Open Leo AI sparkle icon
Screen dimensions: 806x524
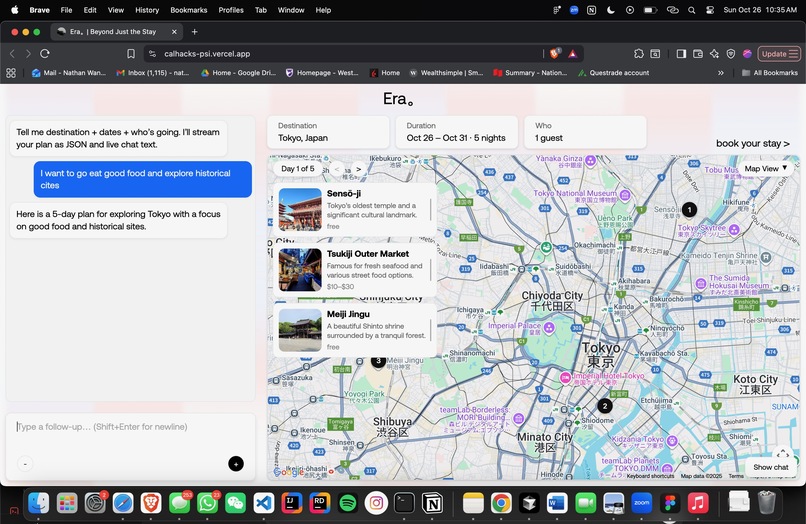[x=714, y=53]
